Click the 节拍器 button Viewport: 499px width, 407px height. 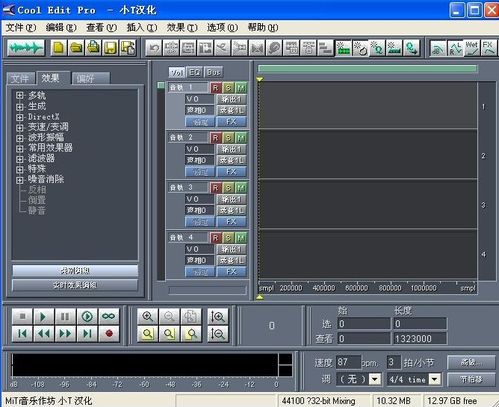point(471,379)
